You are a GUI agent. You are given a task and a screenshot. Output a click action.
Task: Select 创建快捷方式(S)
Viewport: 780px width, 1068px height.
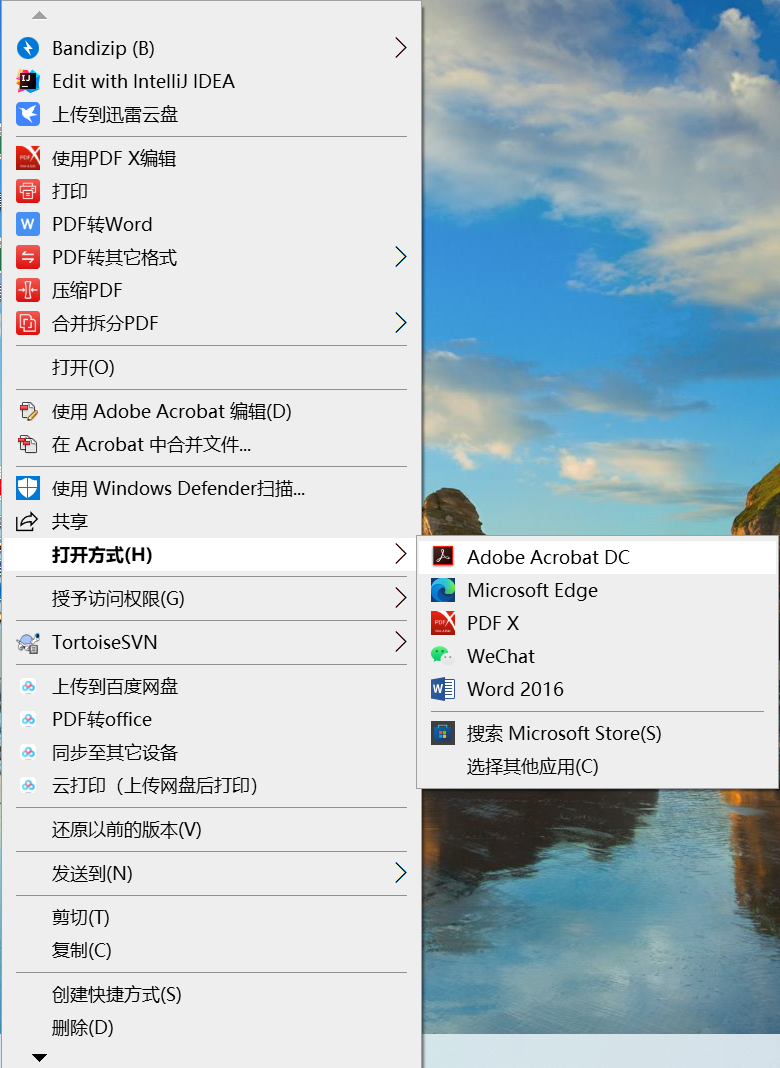click(211, 994)
